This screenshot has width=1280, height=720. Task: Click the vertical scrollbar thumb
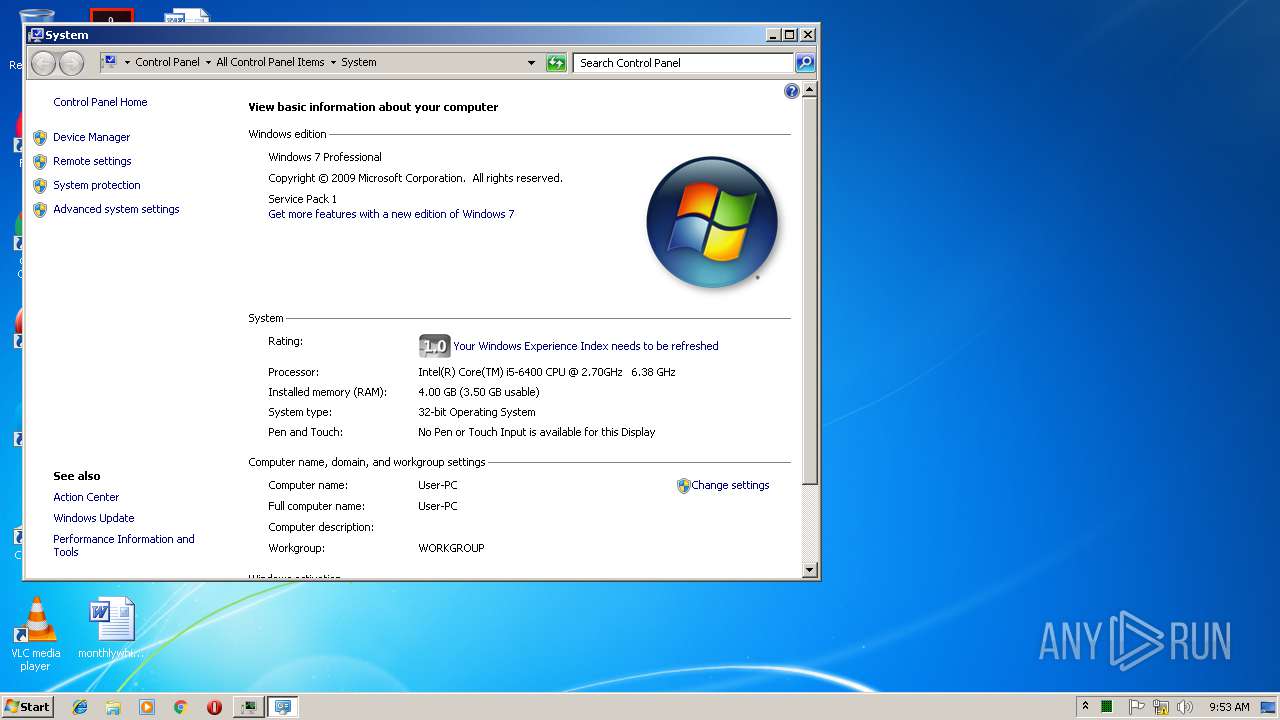click(x=810, y=291)
